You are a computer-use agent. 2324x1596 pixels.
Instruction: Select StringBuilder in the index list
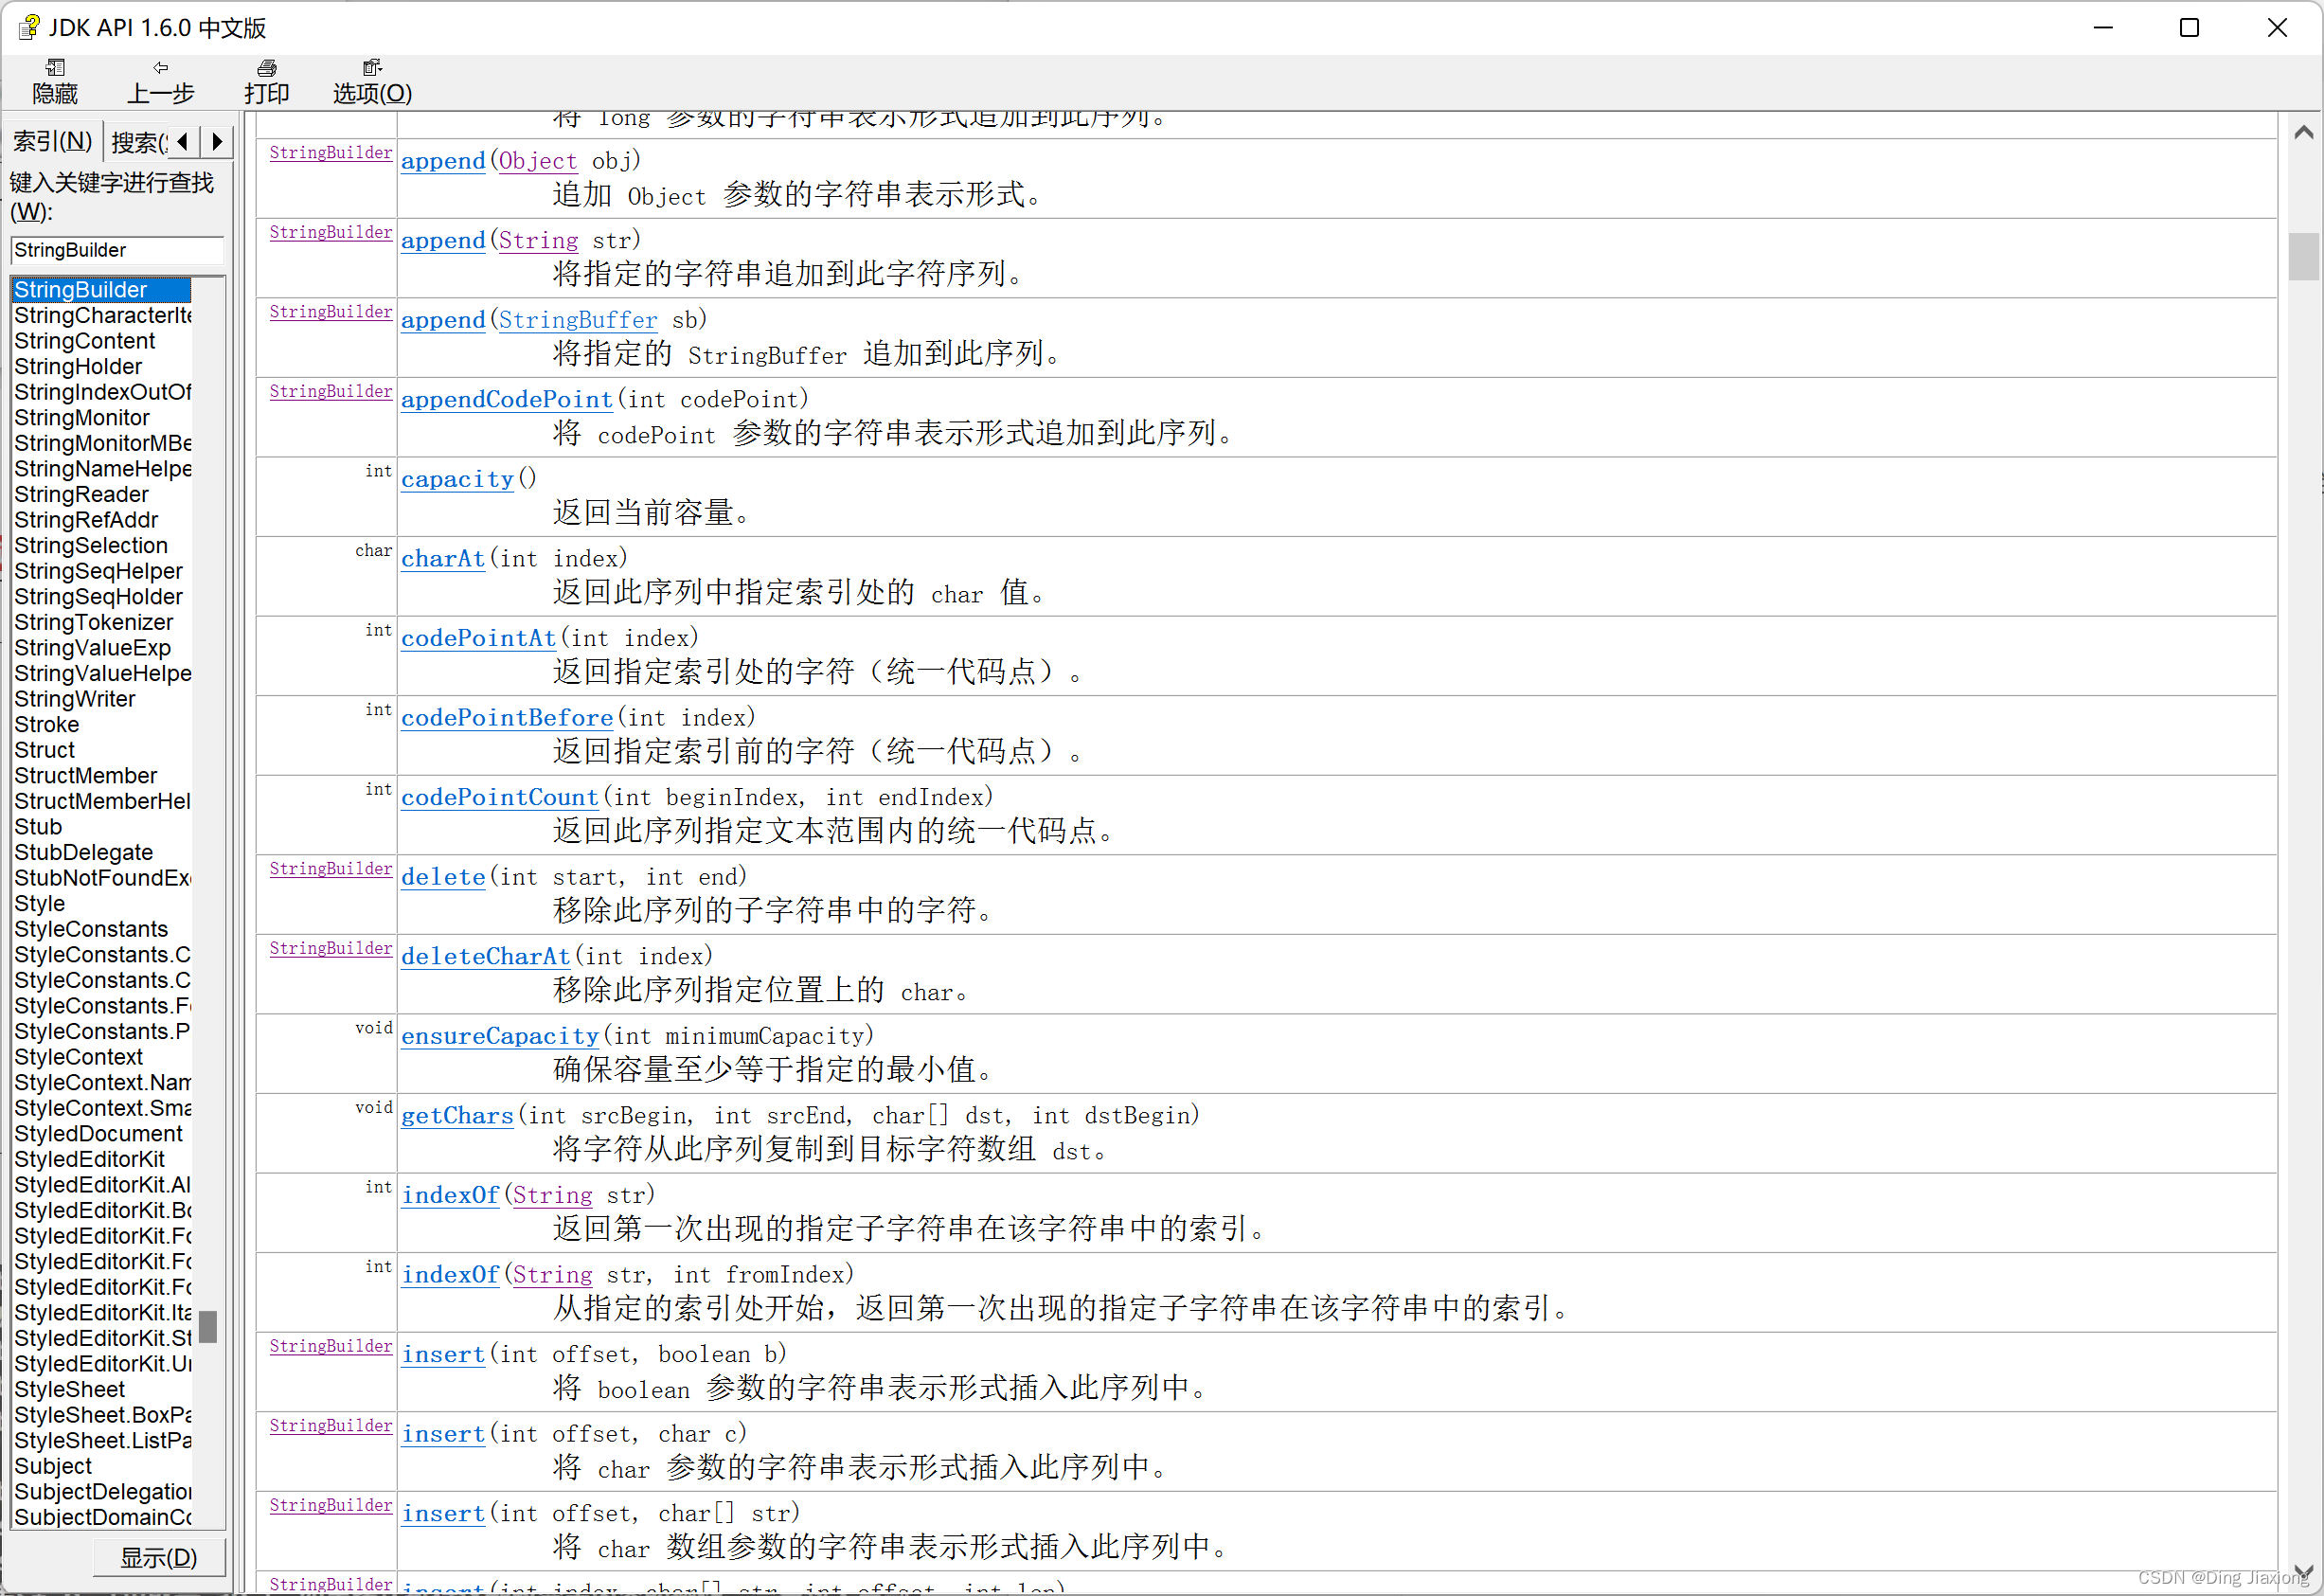(100, 290)
